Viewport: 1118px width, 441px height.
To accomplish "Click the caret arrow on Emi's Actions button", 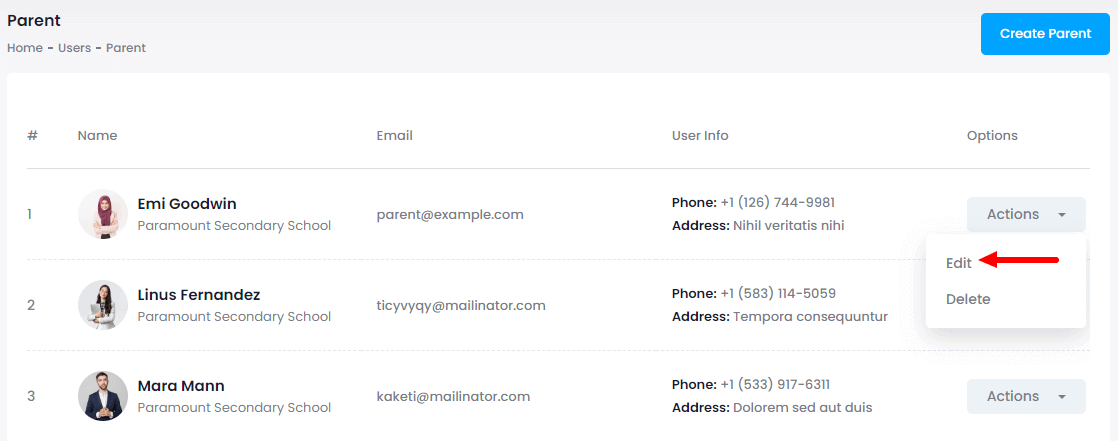I will tap(1062, 215).
